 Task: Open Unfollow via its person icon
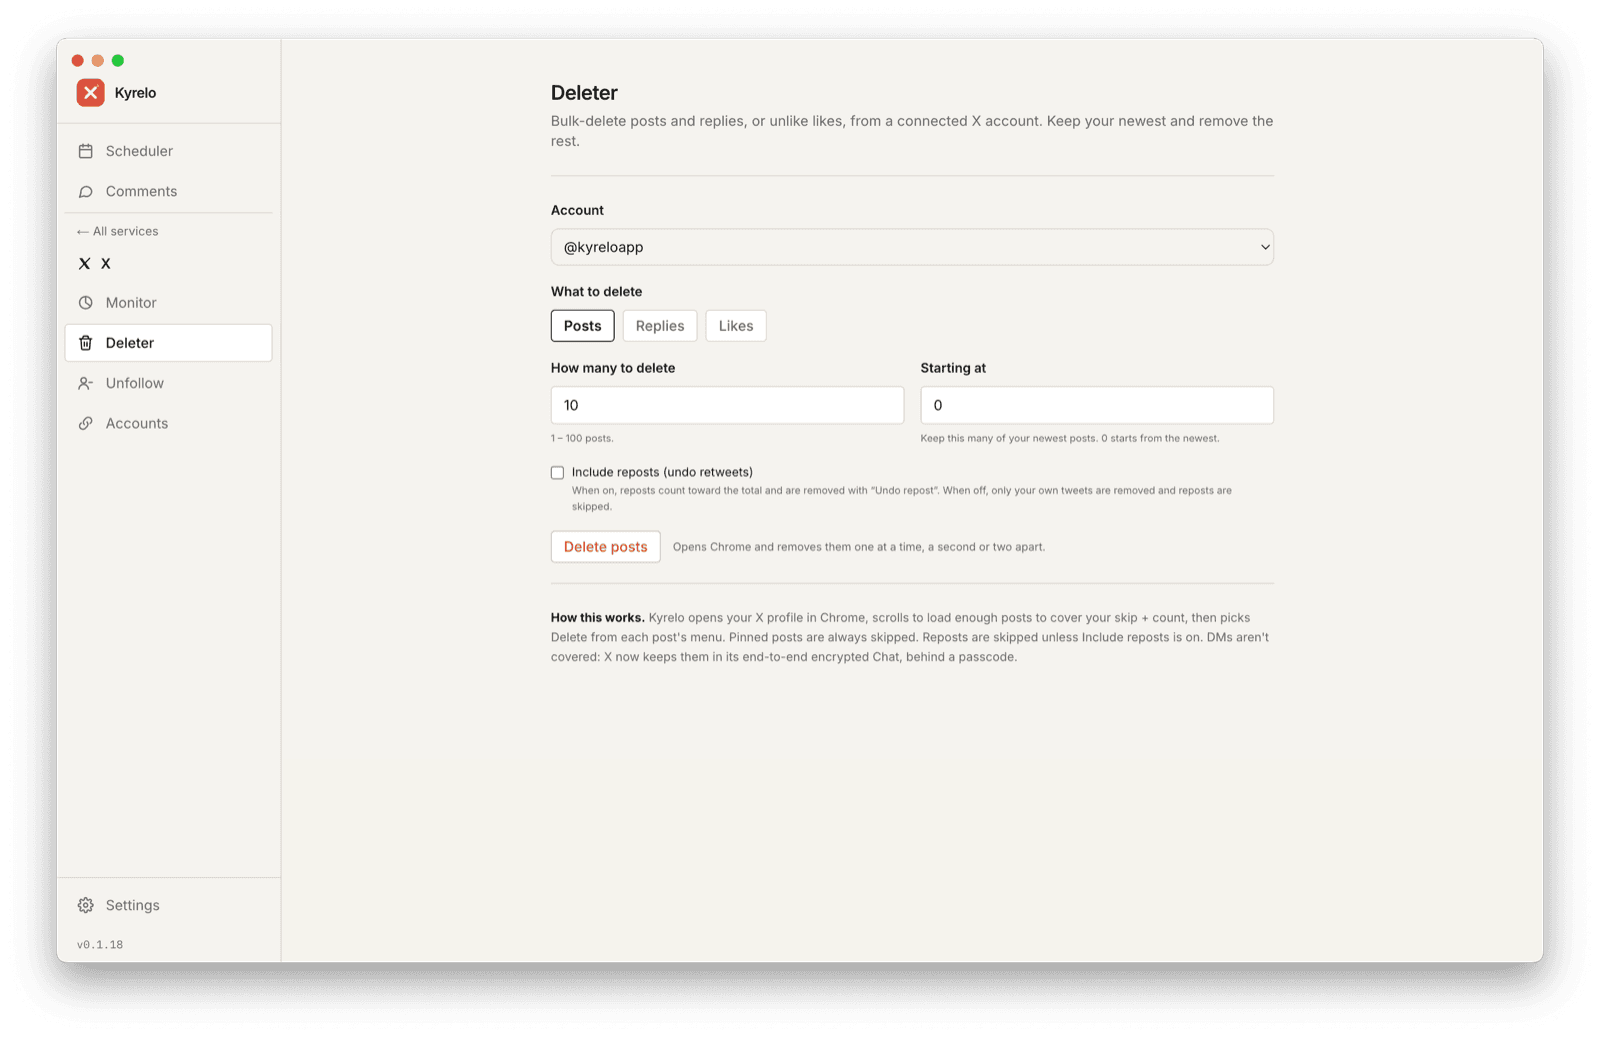pos(86,383)
